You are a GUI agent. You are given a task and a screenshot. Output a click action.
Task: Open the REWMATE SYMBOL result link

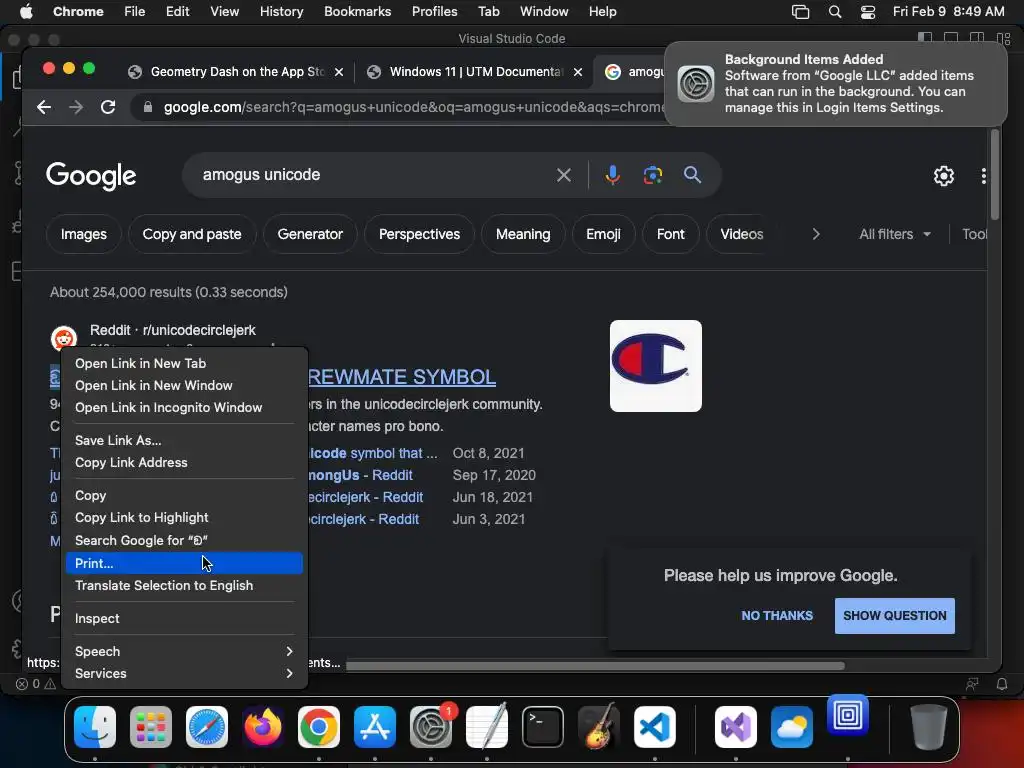click(401, 377)
